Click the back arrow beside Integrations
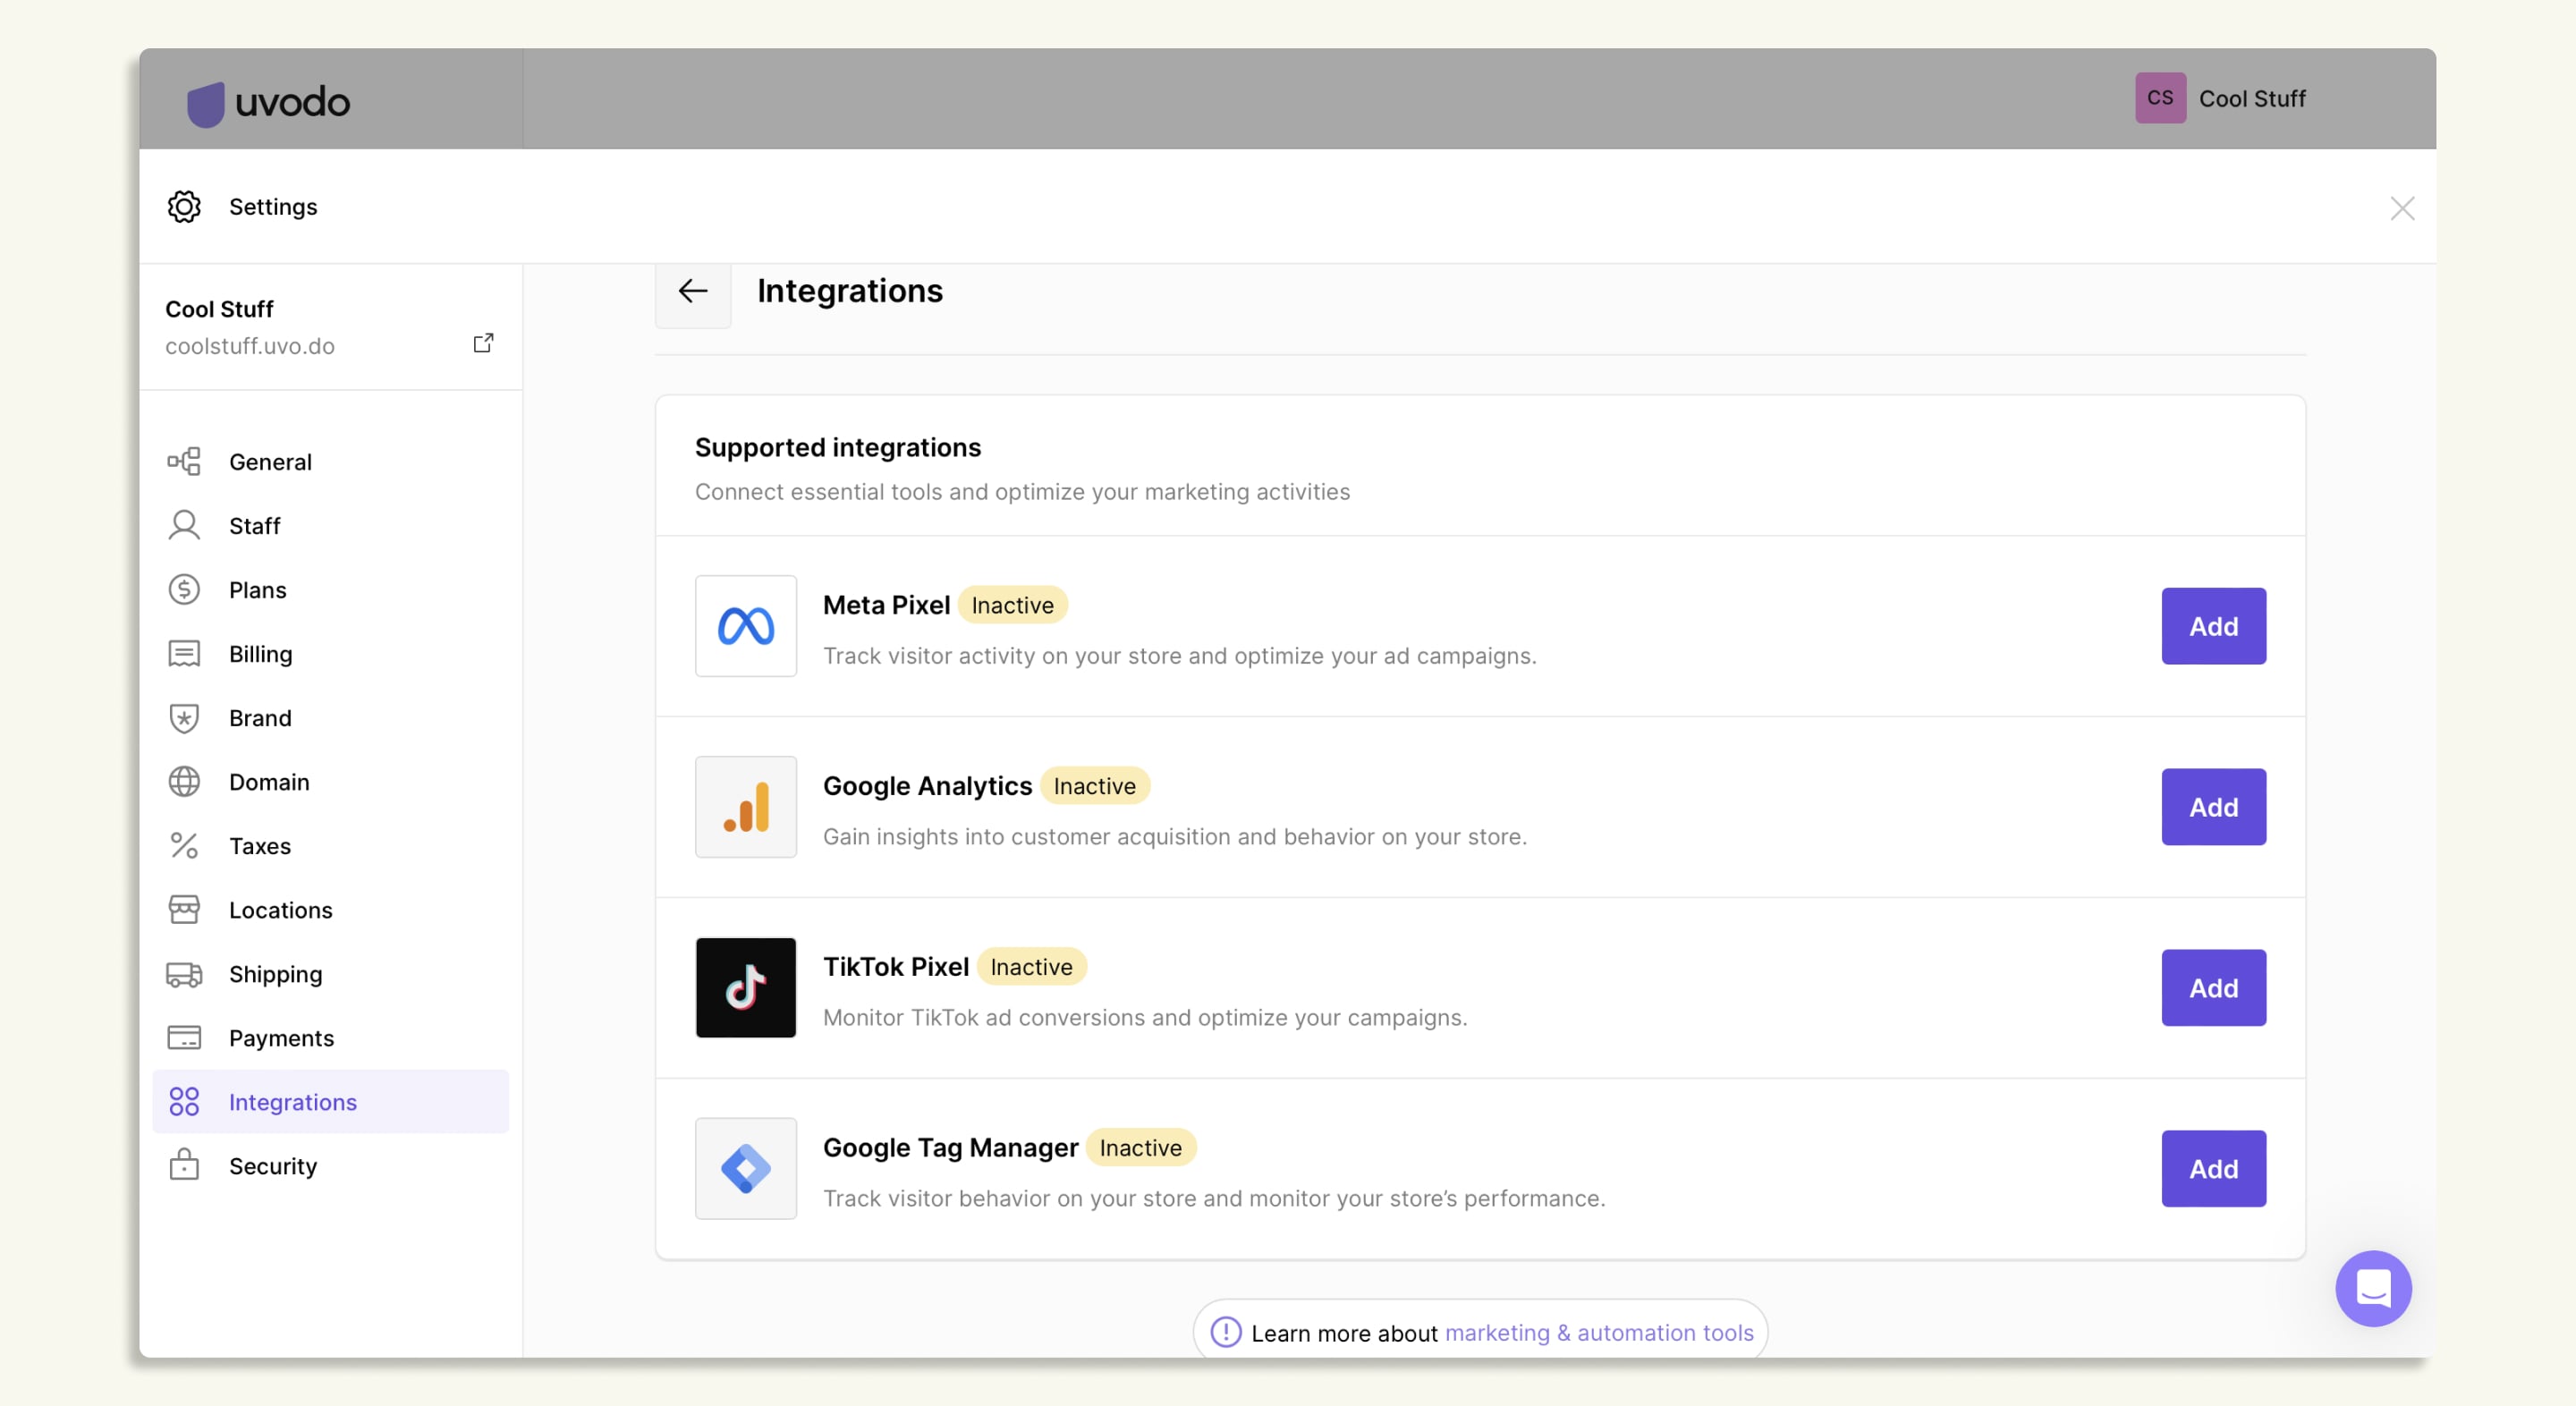Image resolution: width=2576 pixels, height=1406 pixels. click(692, 291)
